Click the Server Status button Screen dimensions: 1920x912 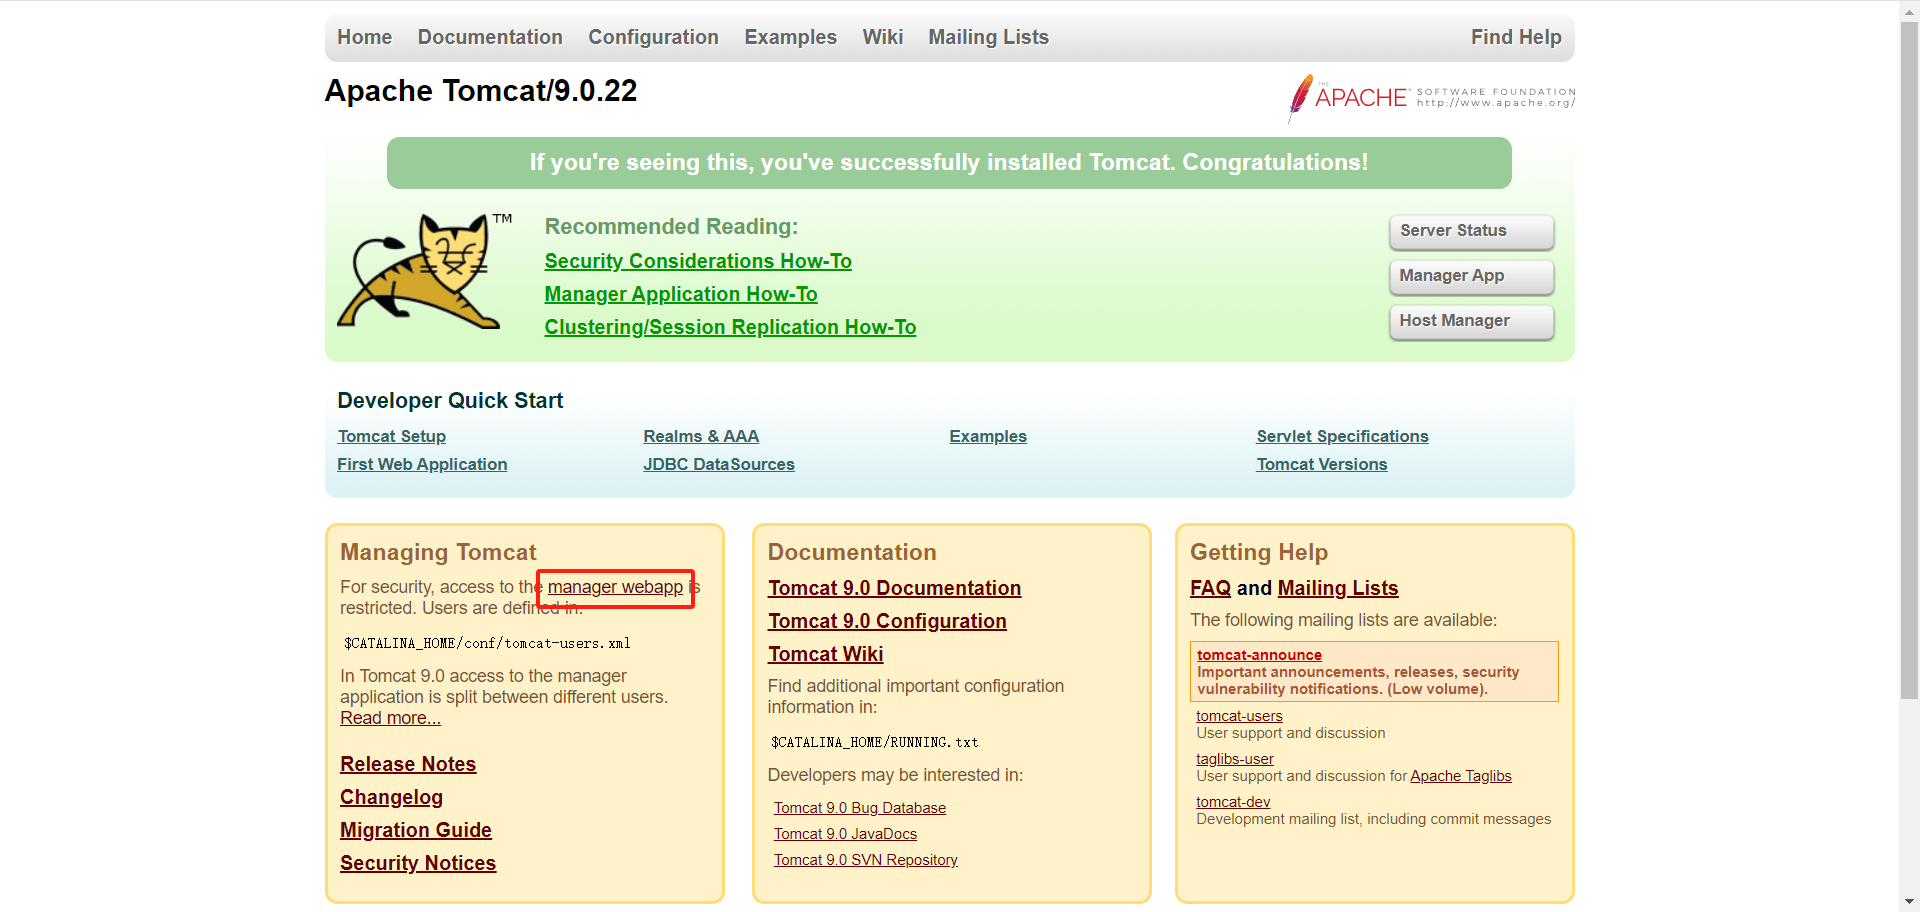tap(1471, 231)
